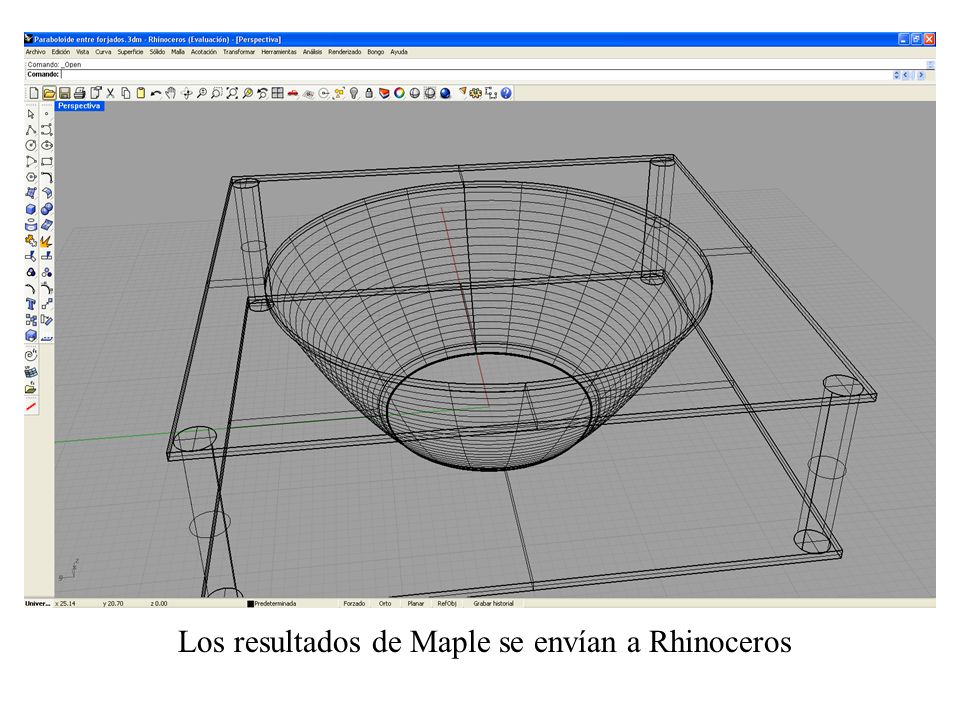
Task: Open the Bongo menu
Action: pos(376,52)
